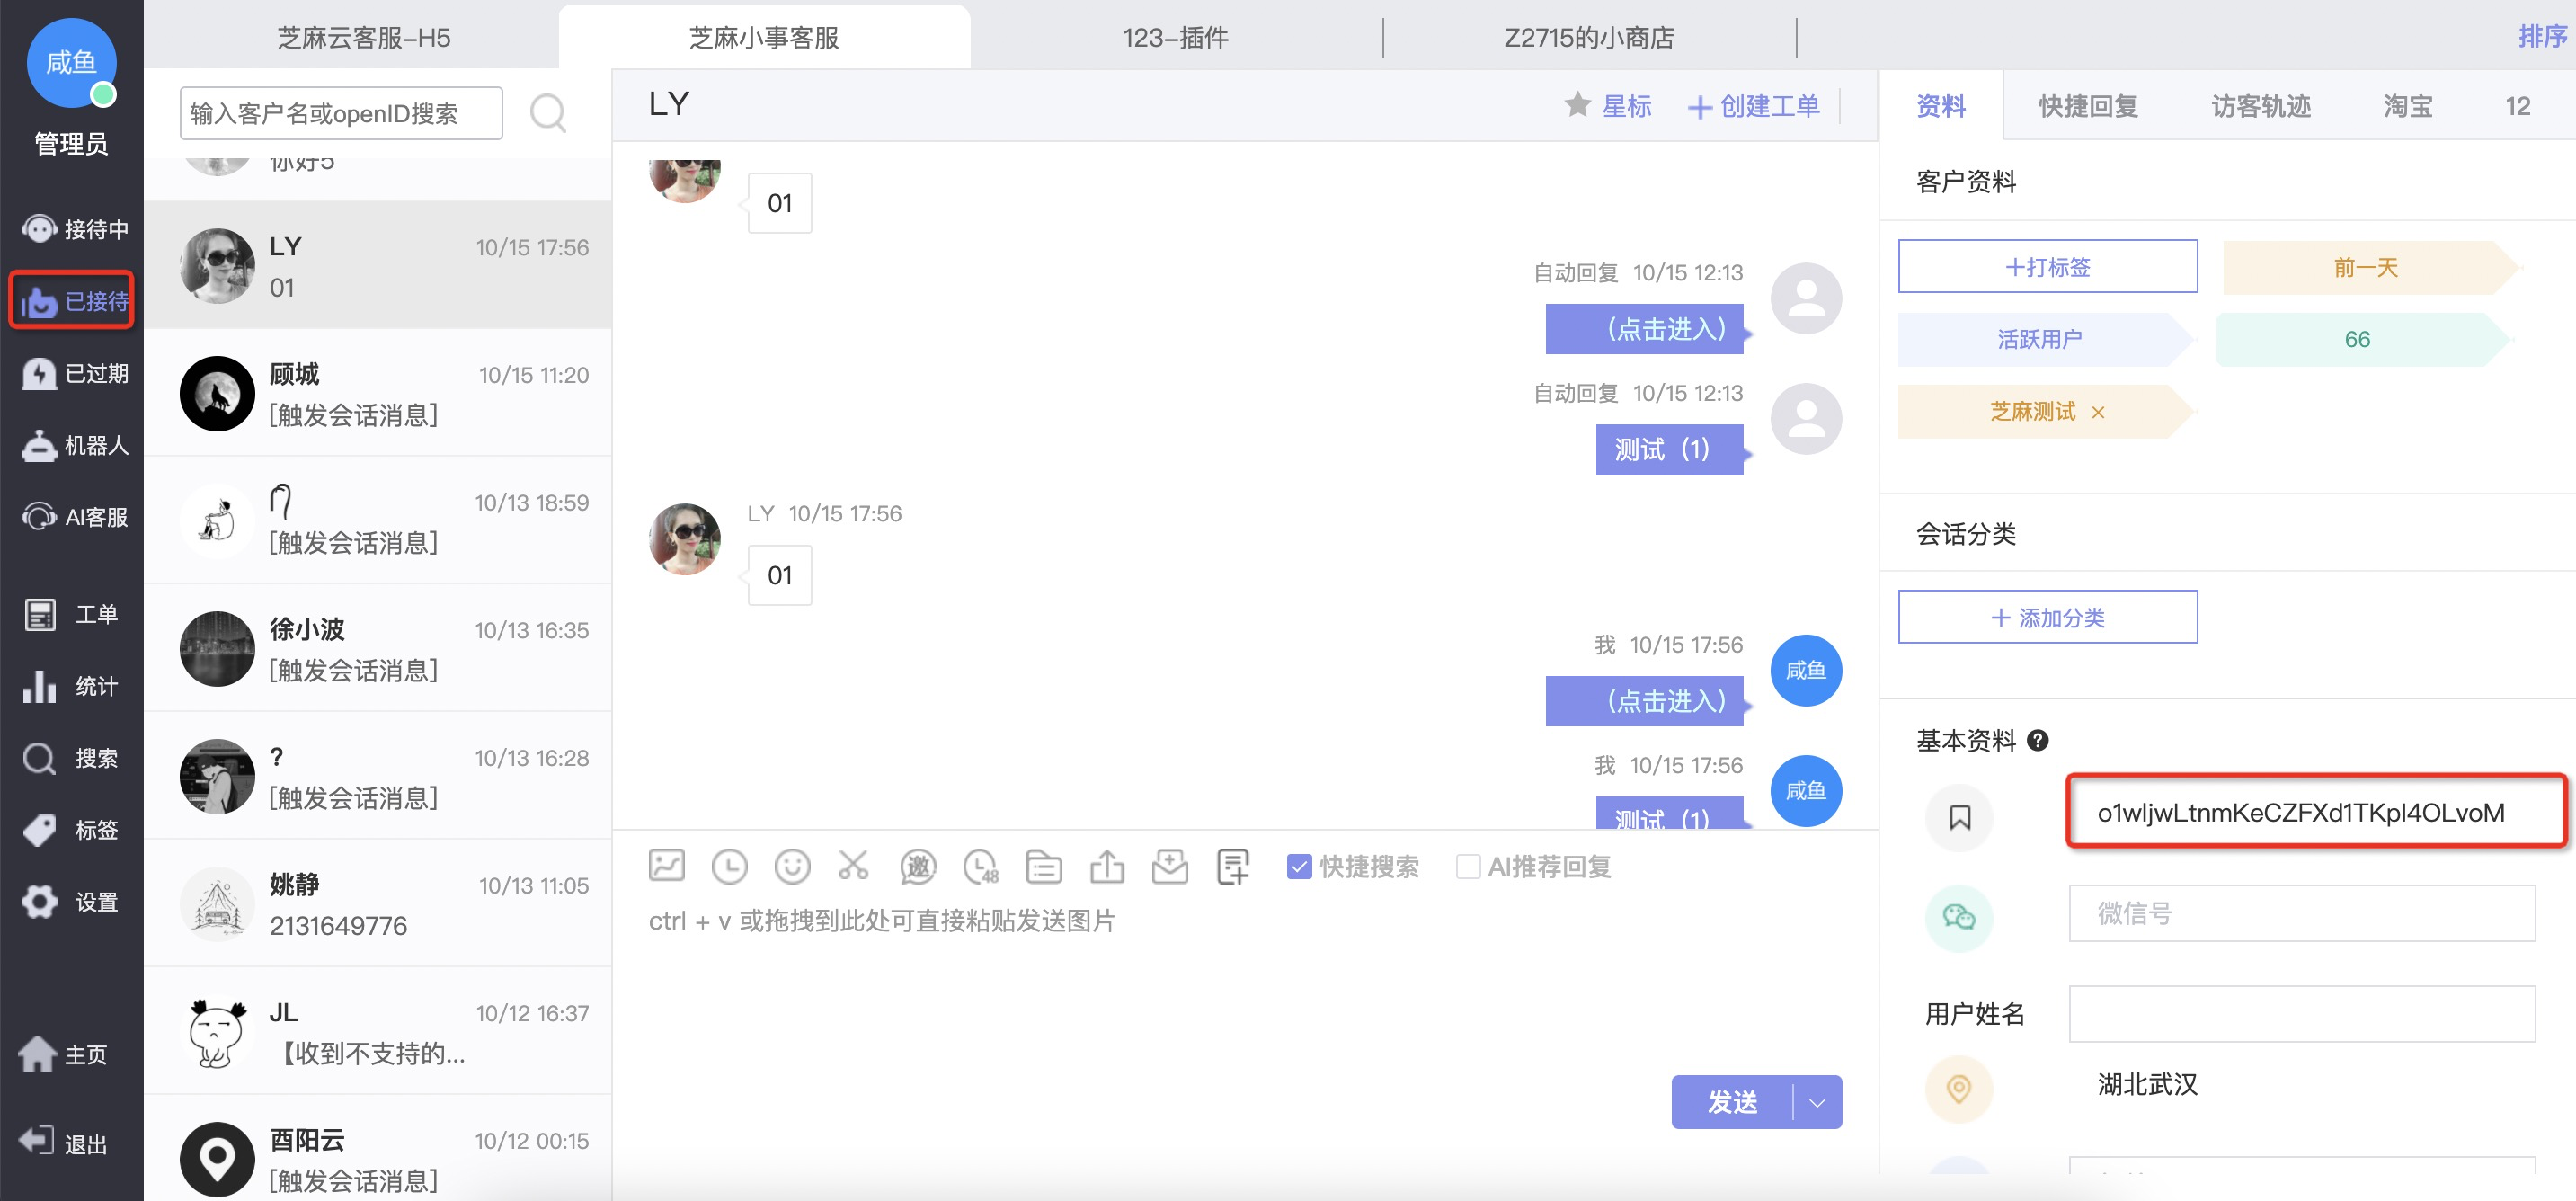Click 退出 to log out
The image size is (2576, 1201).
pos(64,1143)
